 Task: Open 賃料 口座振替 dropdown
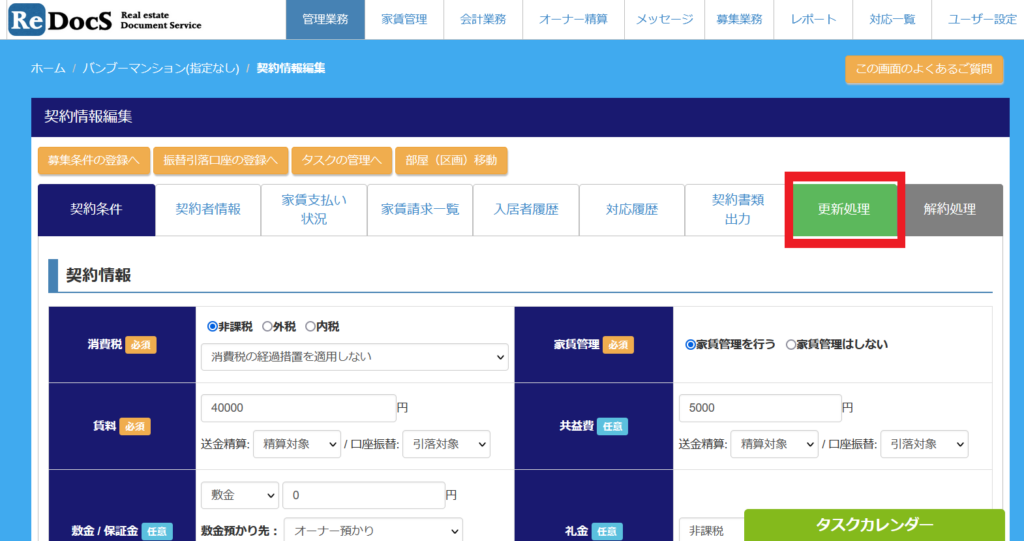(x=447, y=444)
